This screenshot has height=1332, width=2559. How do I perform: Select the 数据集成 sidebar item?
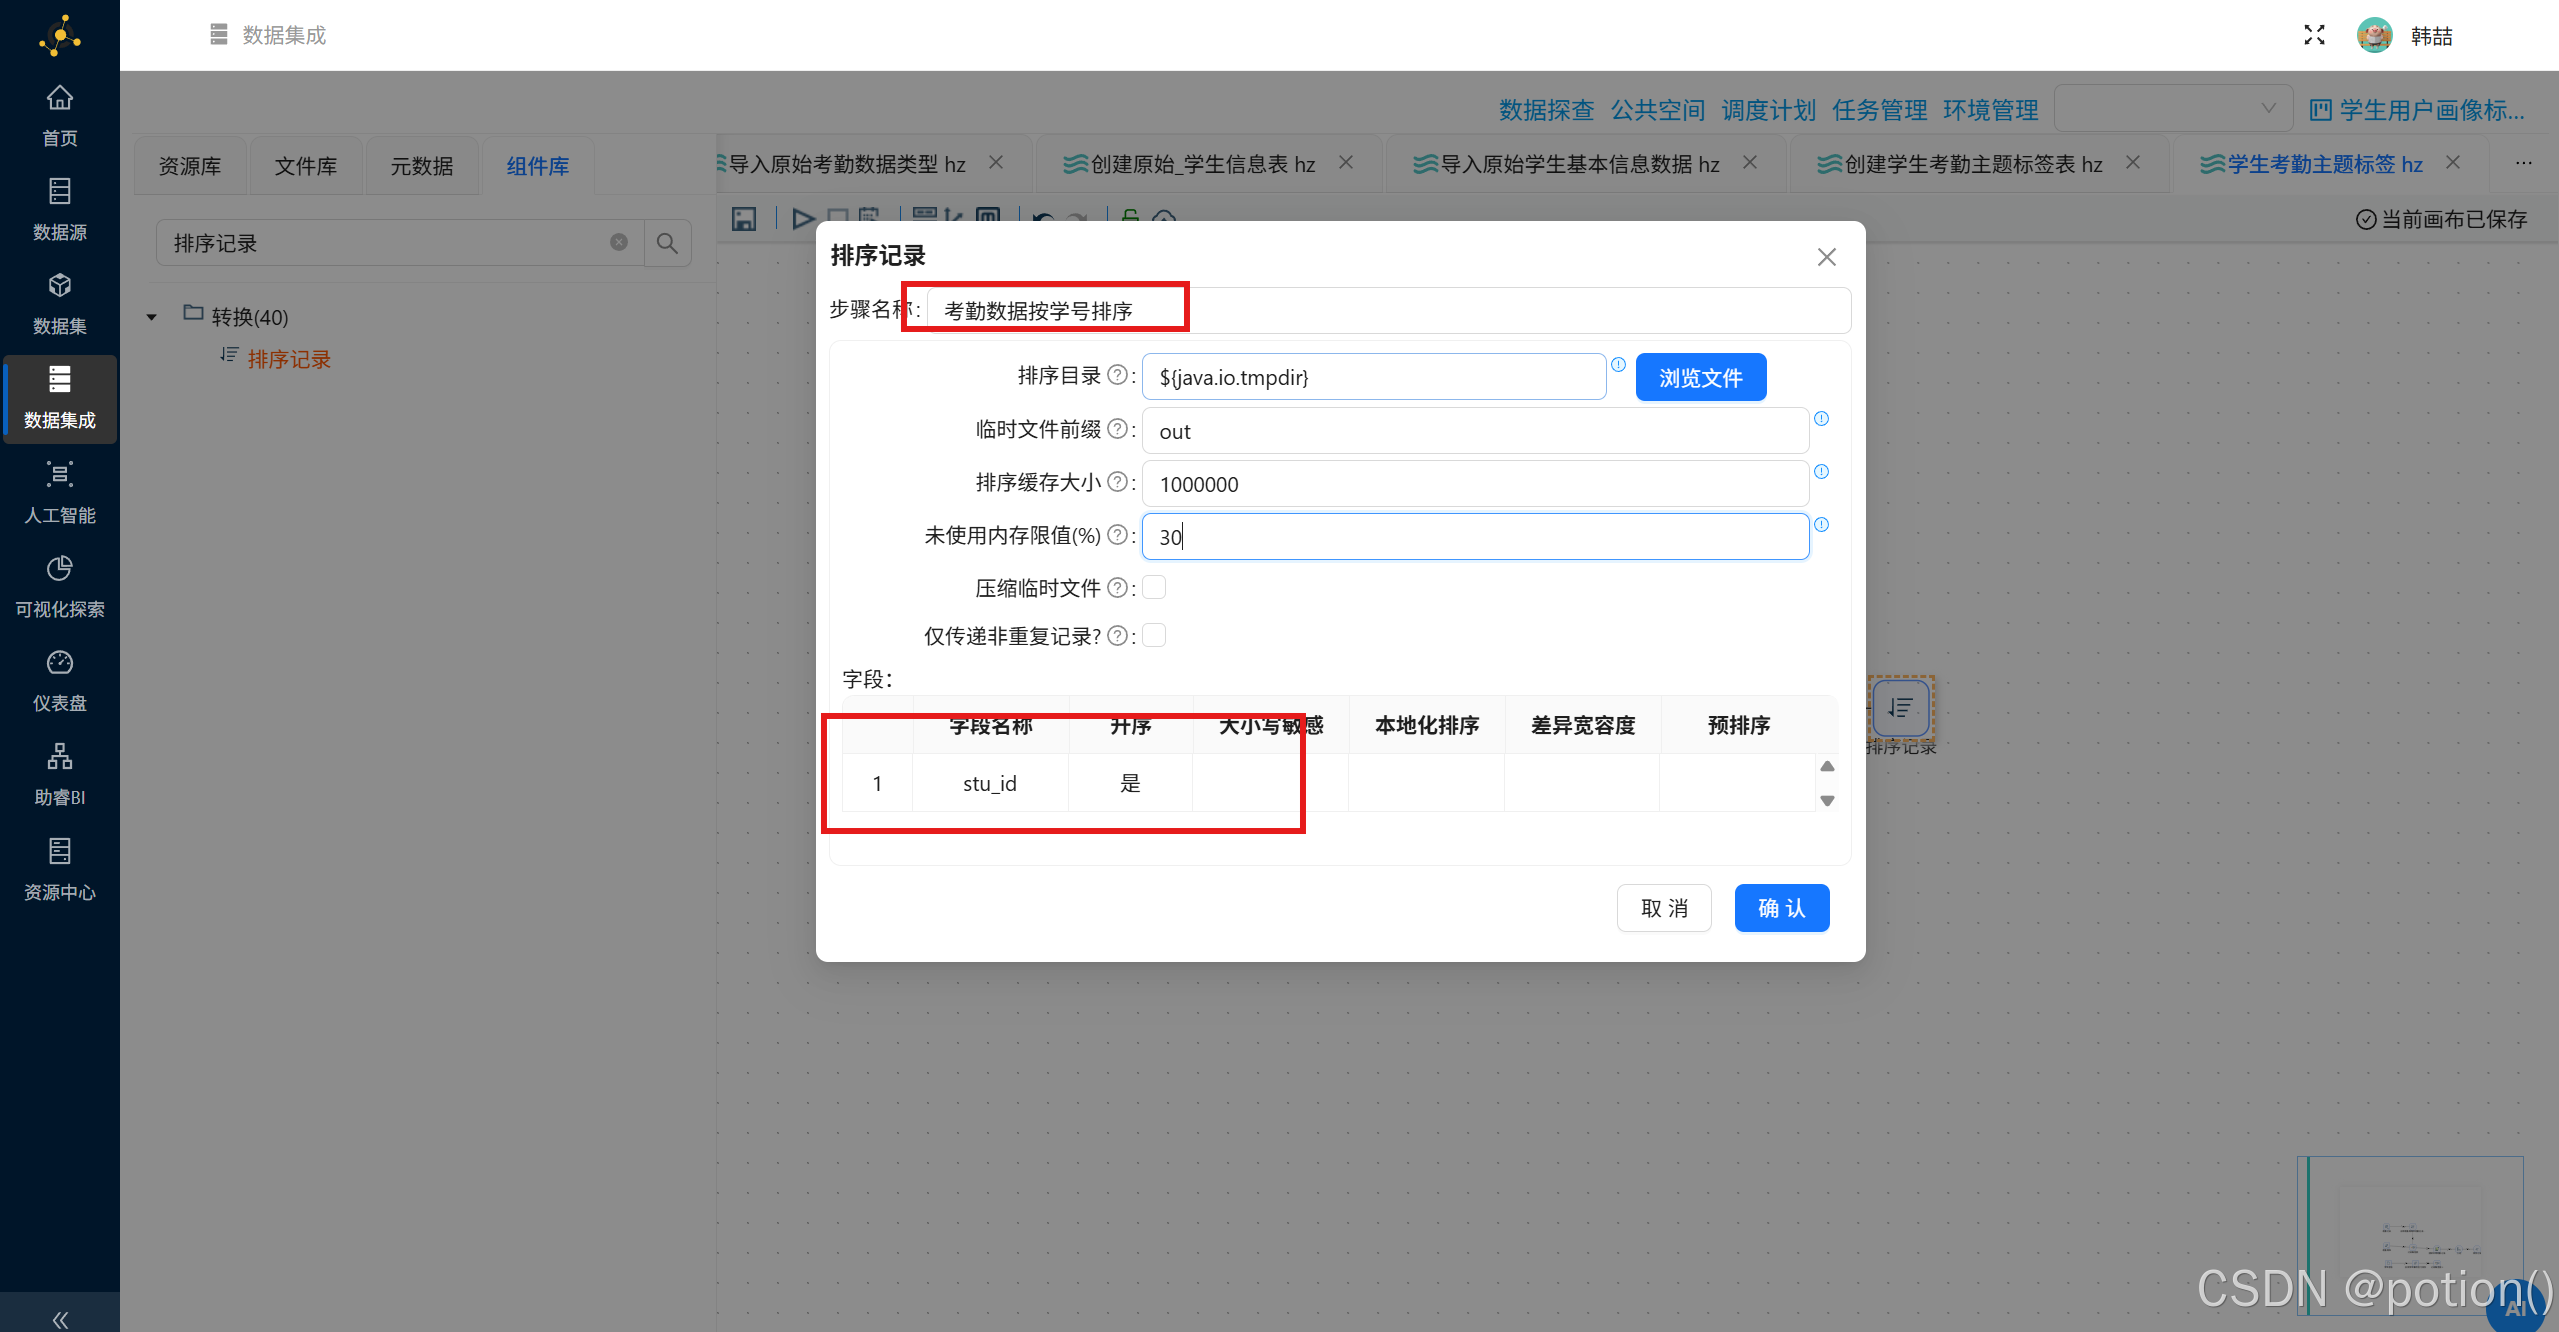(60, 399)
